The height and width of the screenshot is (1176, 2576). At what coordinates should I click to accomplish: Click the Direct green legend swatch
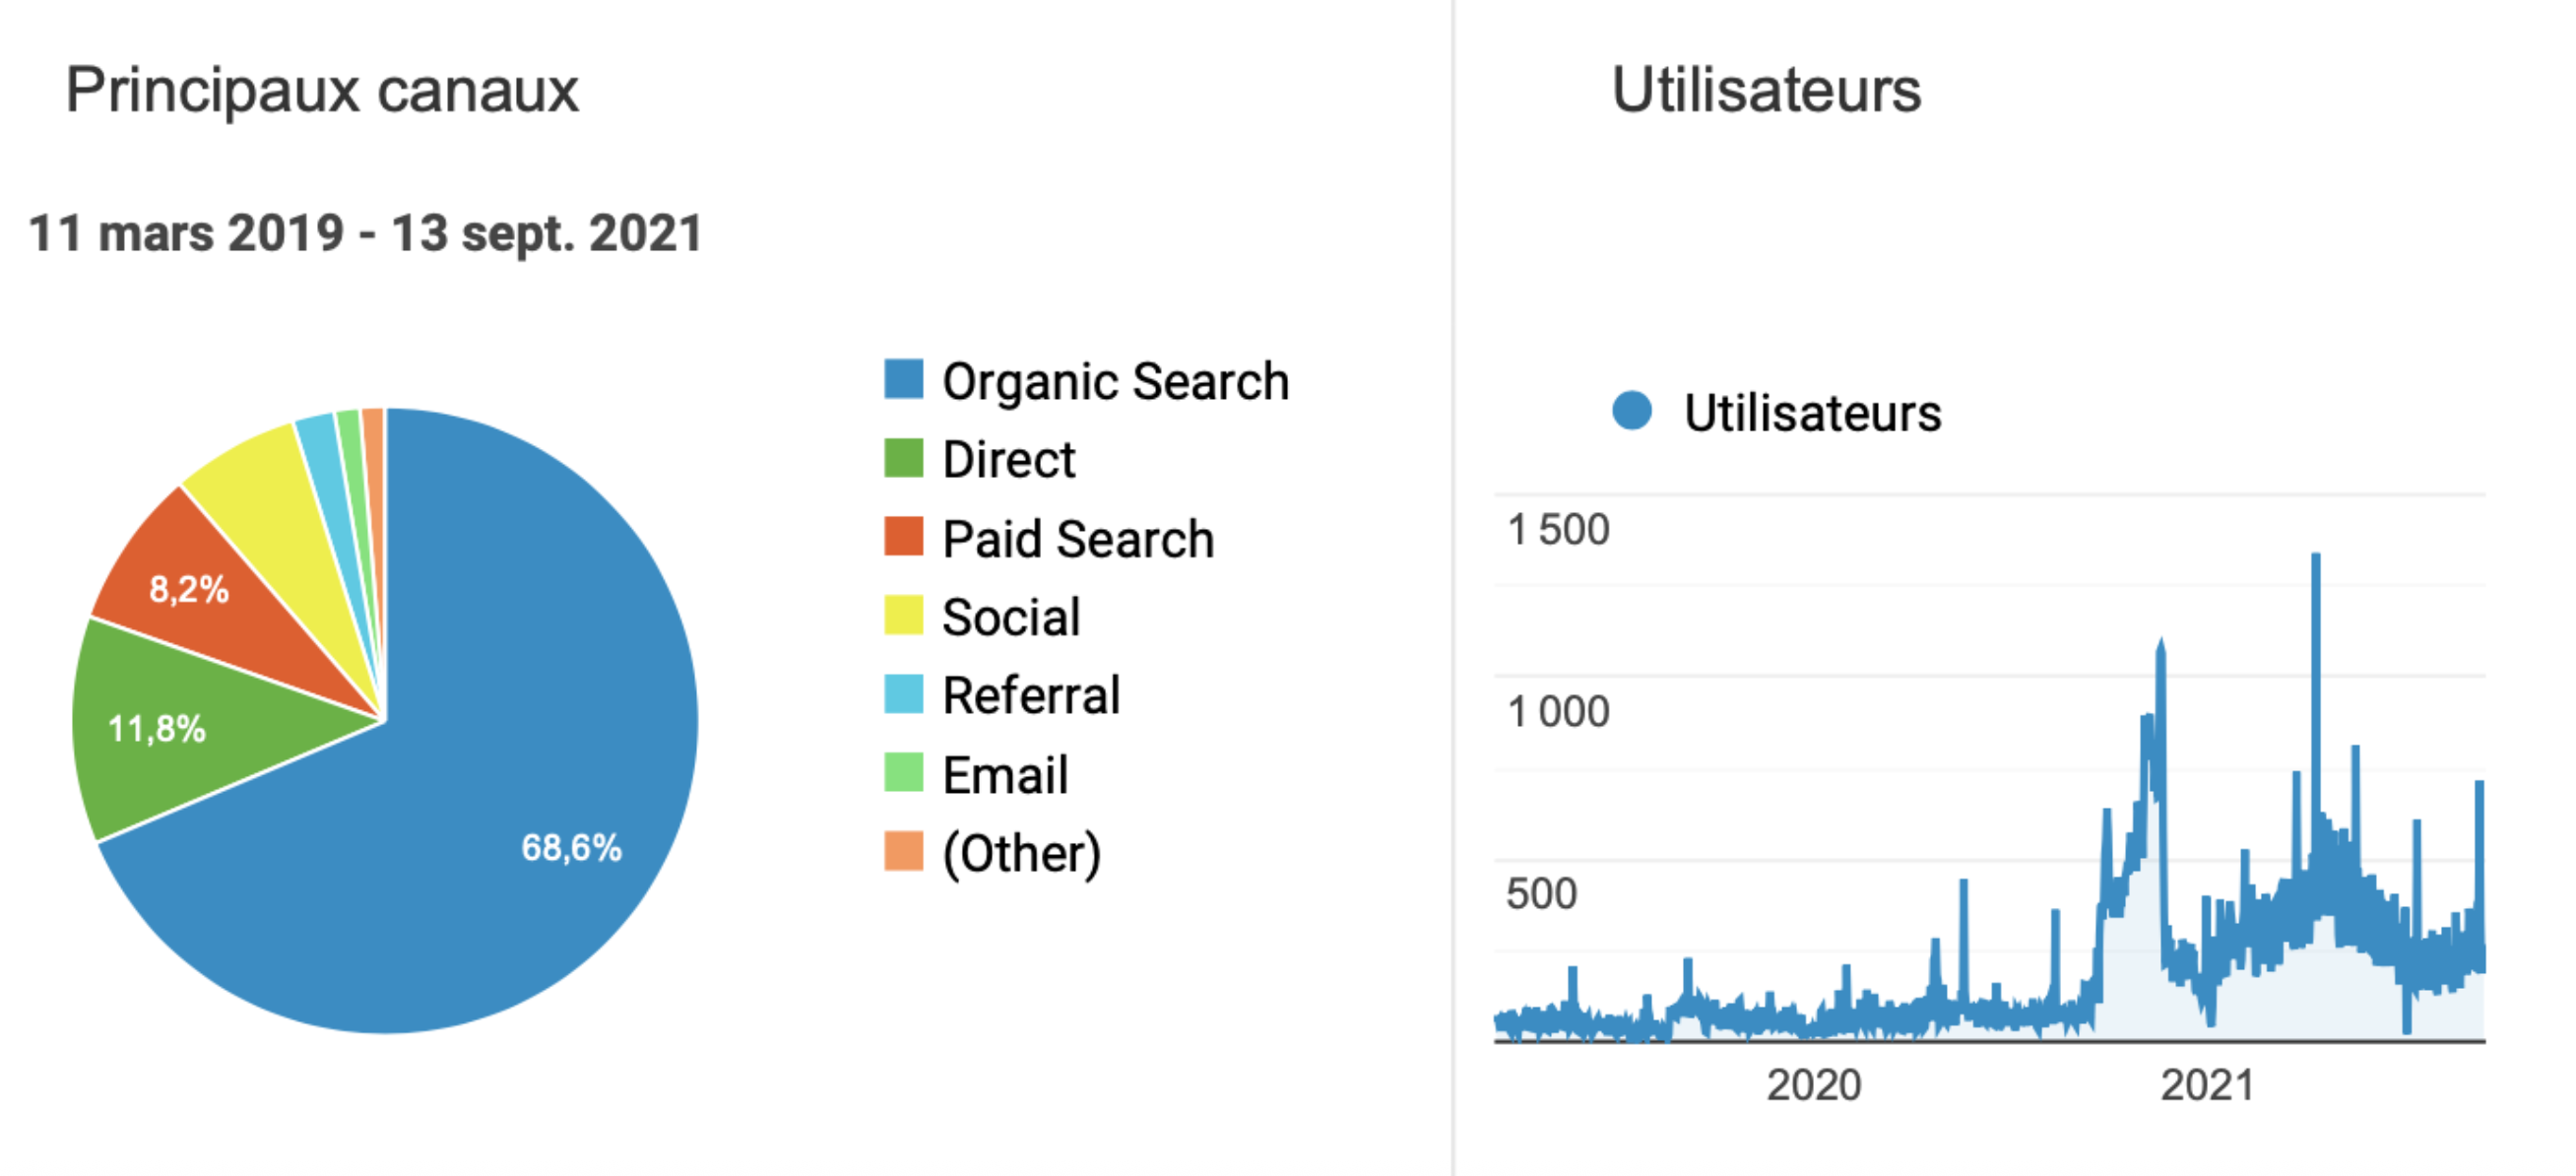coord(903,458)
